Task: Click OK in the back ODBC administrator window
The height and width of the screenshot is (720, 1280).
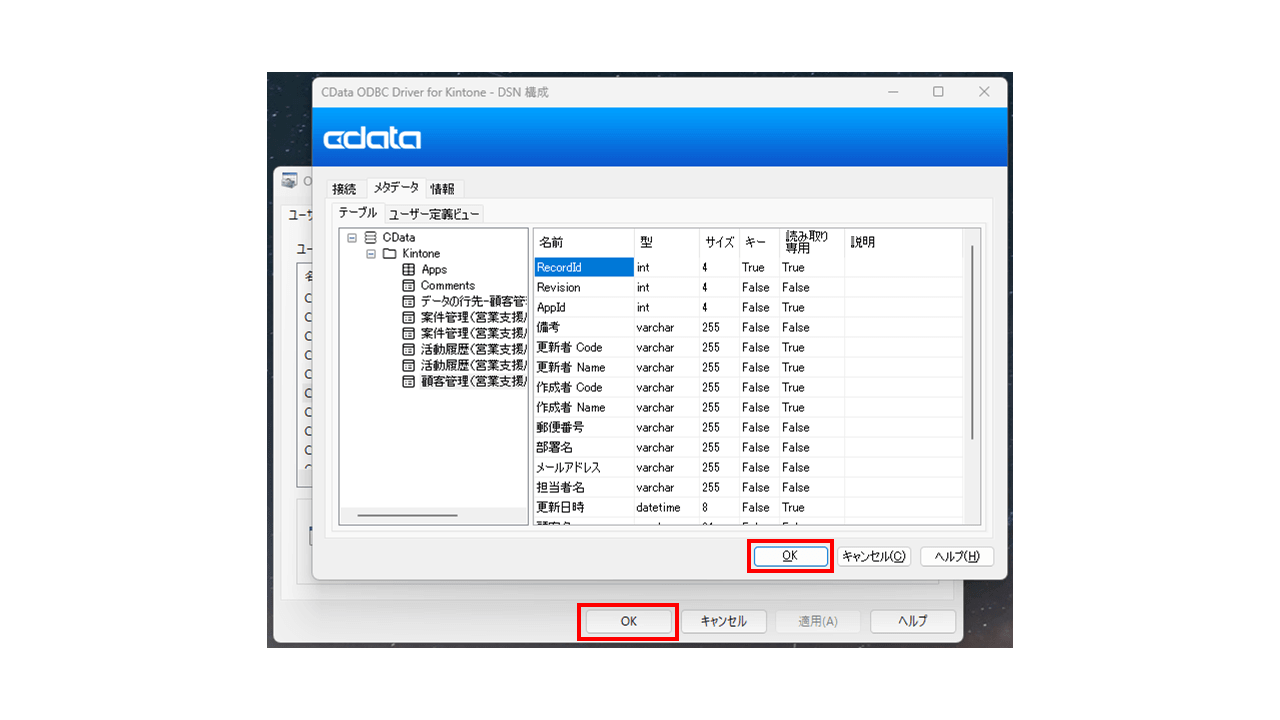Action: click(x=628, y=621)
